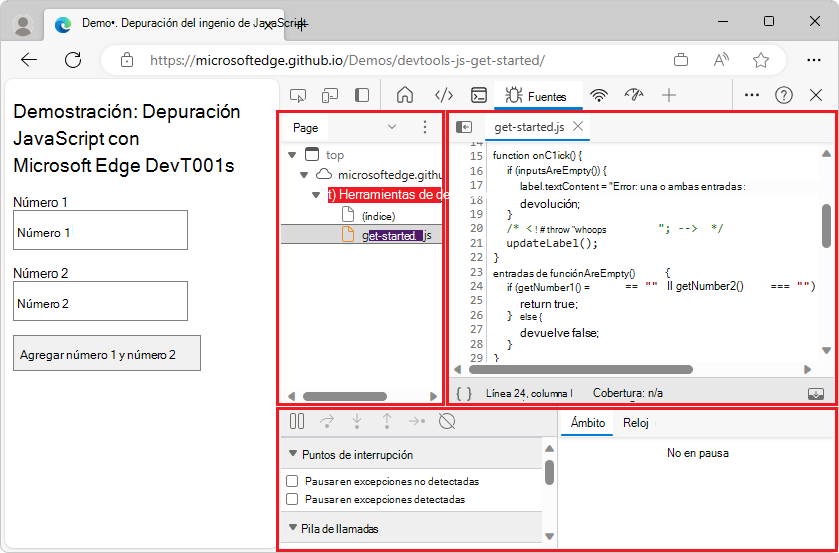Viewport: 839px width, 553px height.
Task: Click Agregar número 1 y número 2 button
Action: 107,353
